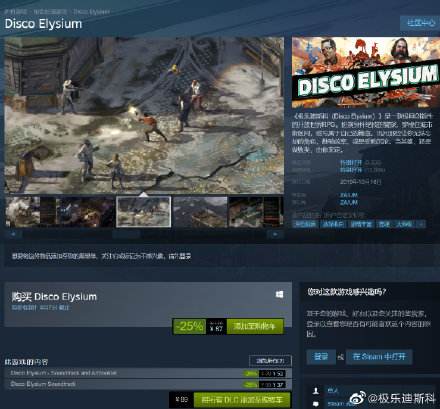Click the screenshot strip scrollbar handle

[126, 234]
